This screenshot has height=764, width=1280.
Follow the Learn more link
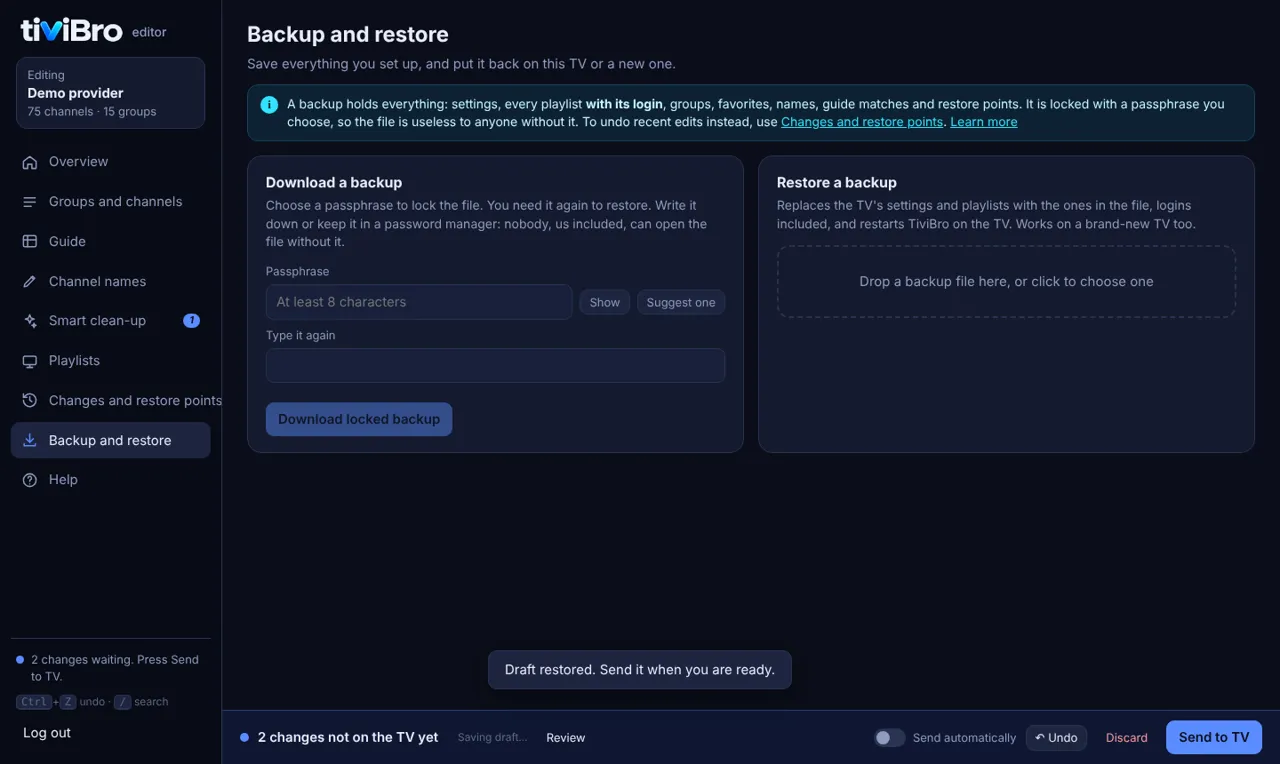[984, 122]
